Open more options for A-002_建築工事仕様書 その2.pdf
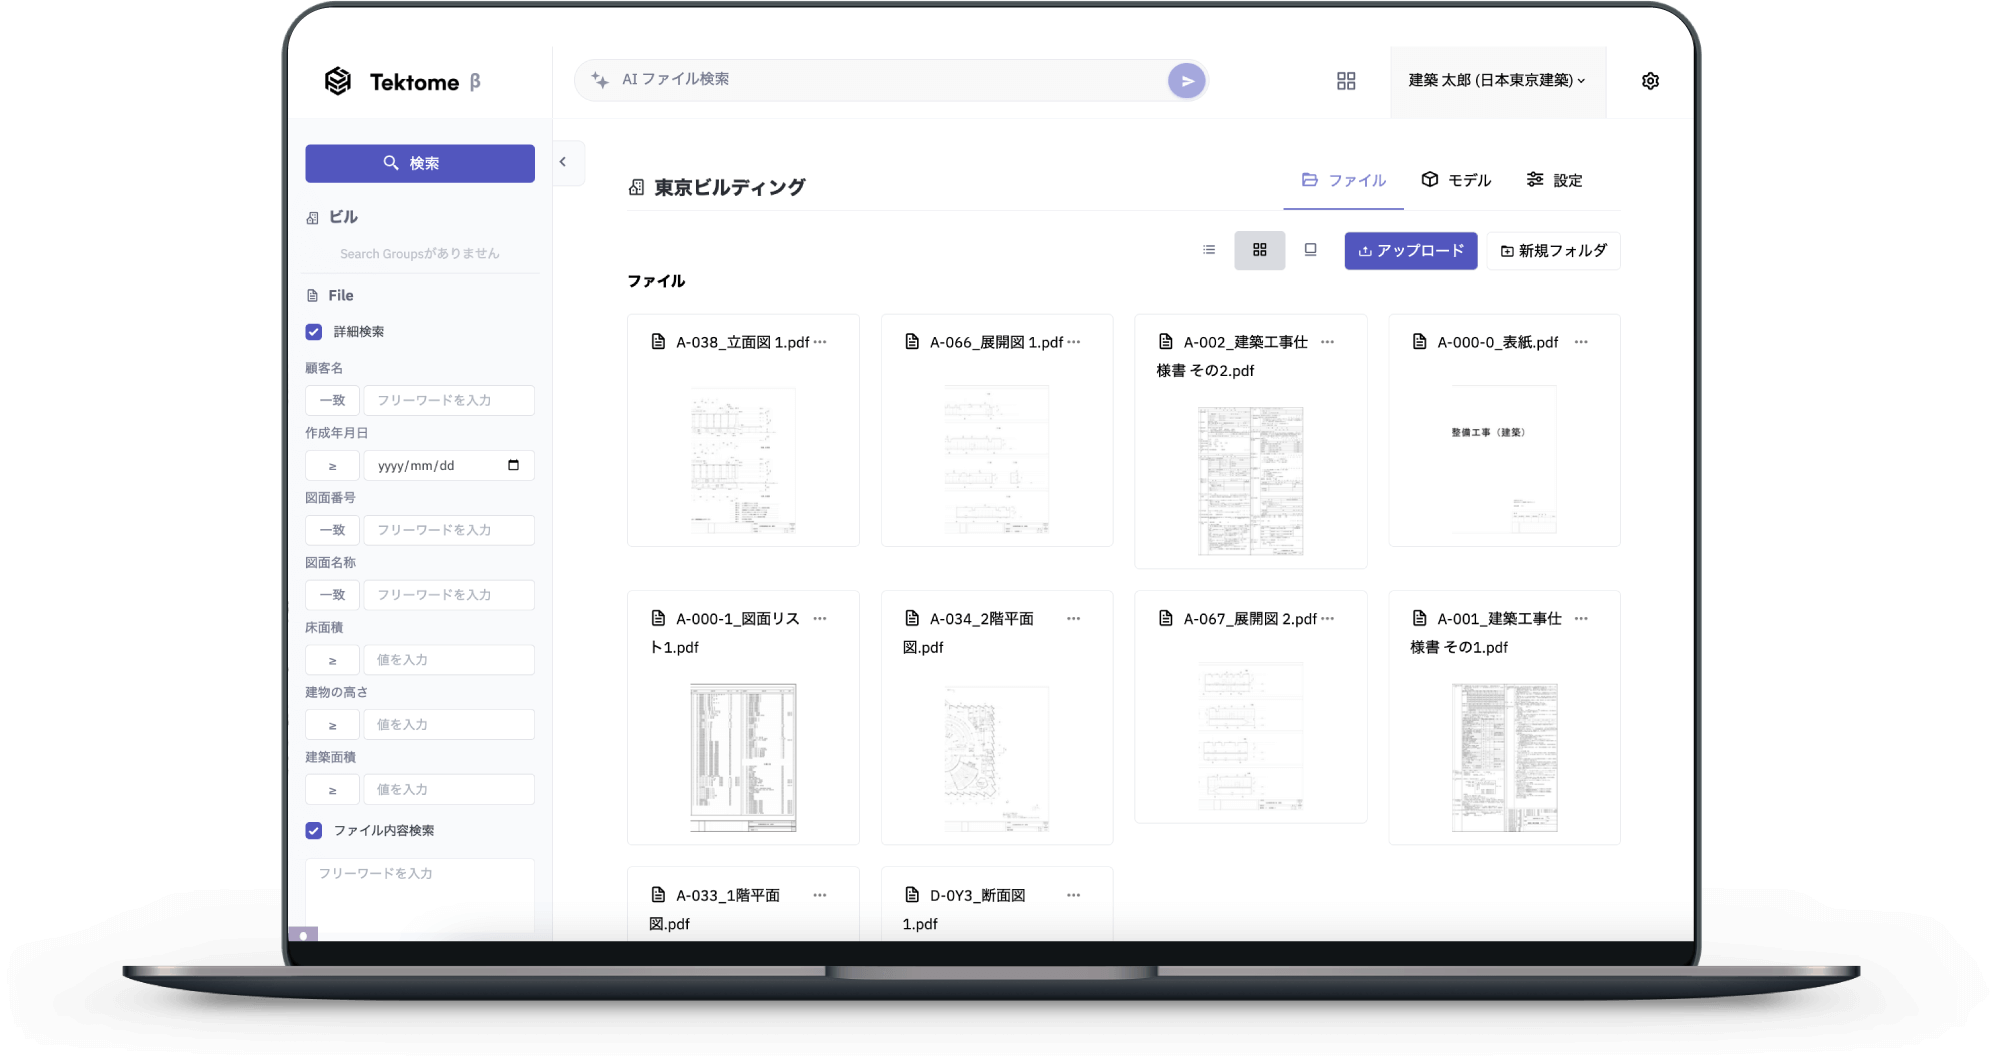This screenshot has width=2000, height=1063. pos(1327,342)
